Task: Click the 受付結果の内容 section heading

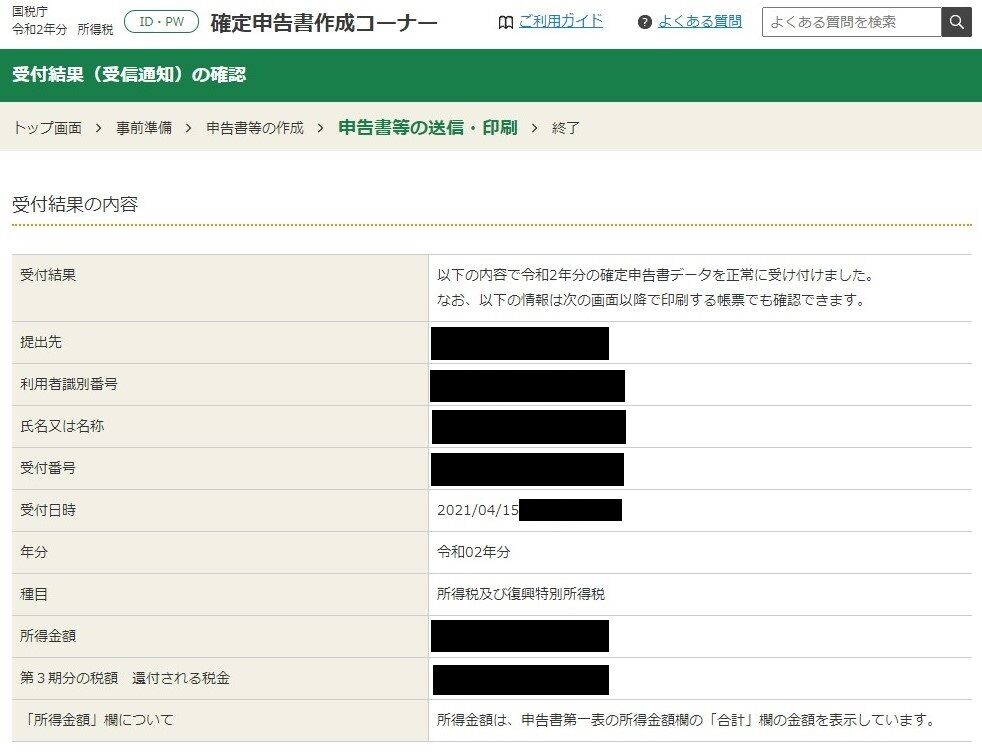Action: (75, 205)
